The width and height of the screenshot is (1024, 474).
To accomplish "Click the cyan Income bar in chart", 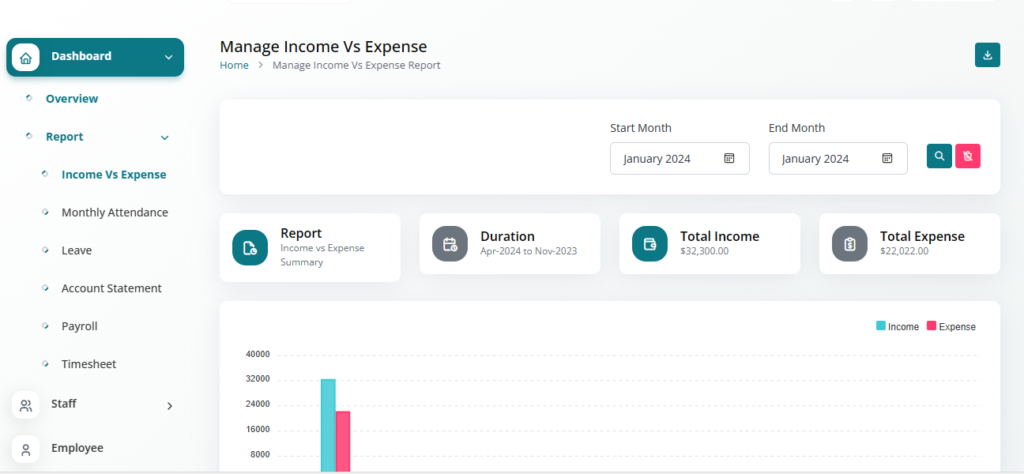I will click(327, 424).
